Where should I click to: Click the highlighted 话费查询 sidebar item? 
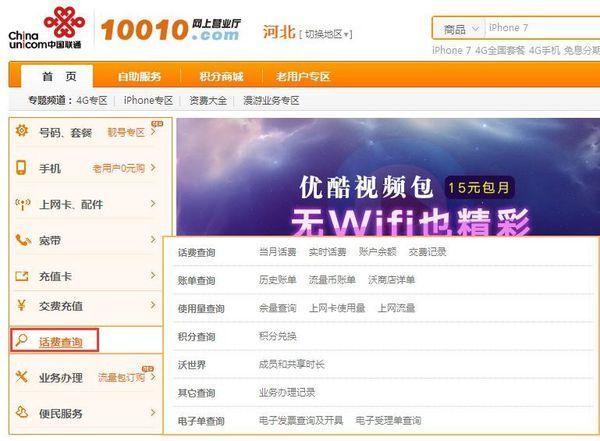pyautogui.click(x=54, y=340)
